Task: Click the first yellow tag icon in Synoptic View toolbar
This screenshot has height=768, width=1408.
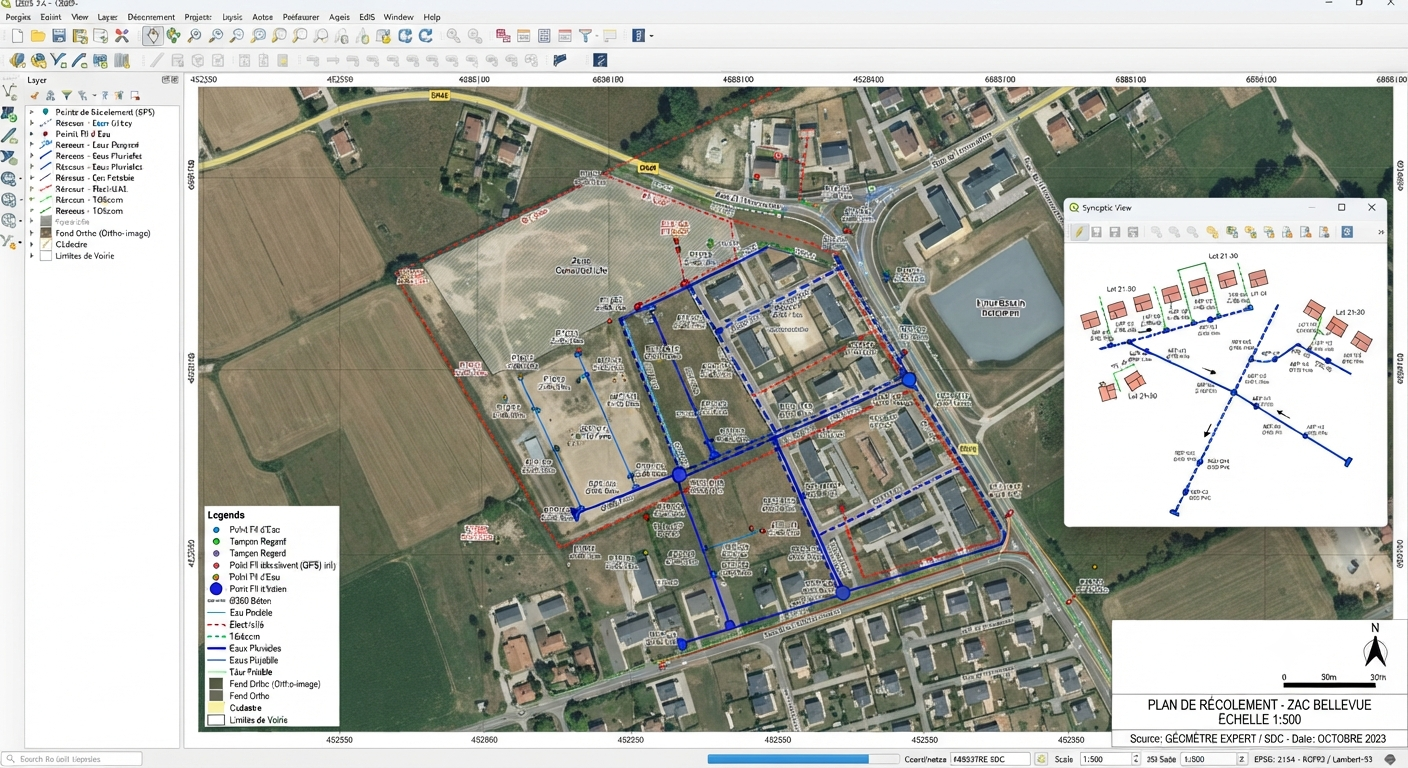Action: 1212,232
